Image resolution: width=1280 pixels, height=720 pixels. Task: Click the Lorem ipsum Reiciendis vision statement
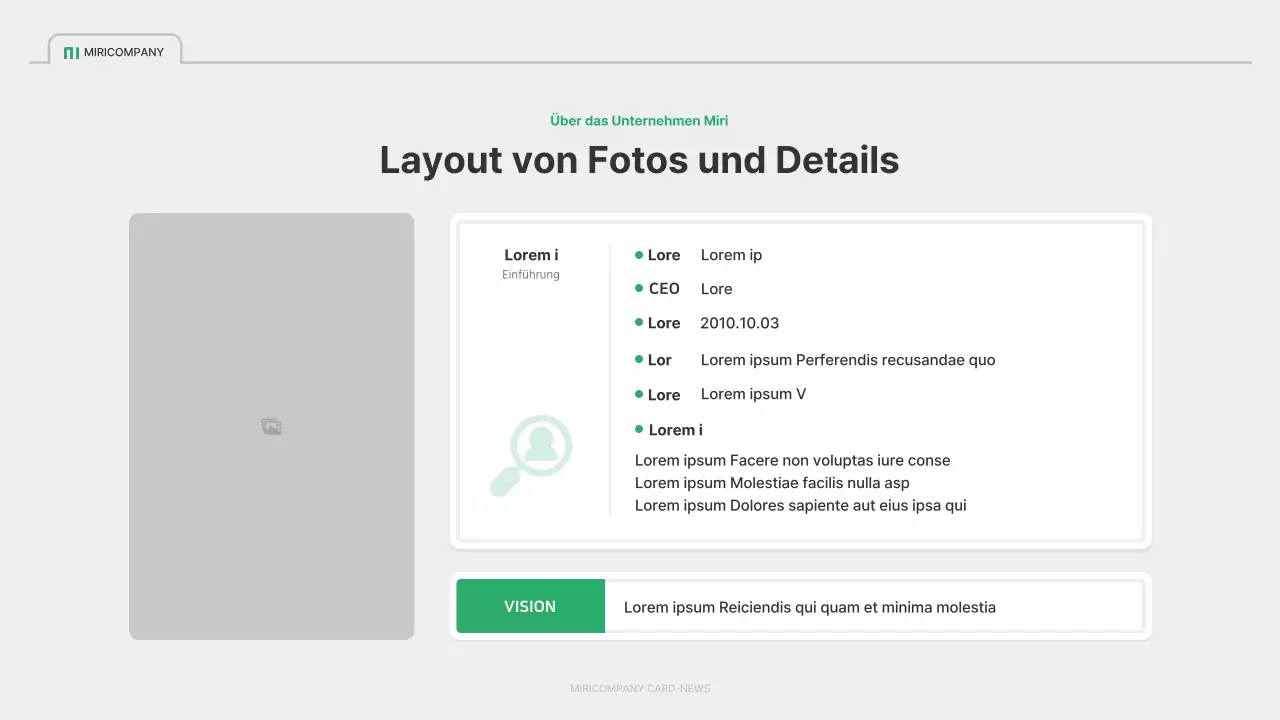(x=808, y=607)
